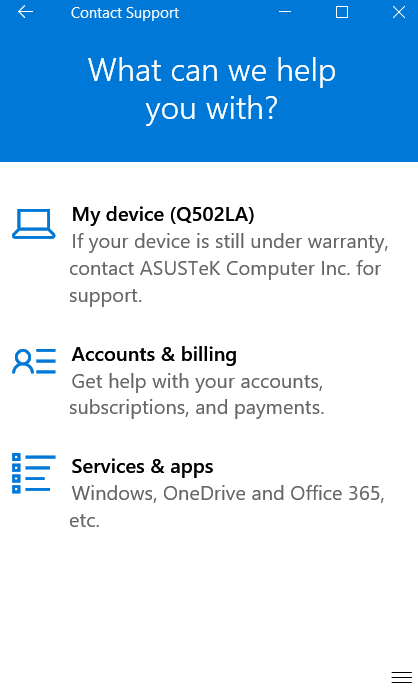The width and height of the screenshot is (418, 700).
Task: Click the 'etc.' text under Services & apps
Action: pos(84,521)
